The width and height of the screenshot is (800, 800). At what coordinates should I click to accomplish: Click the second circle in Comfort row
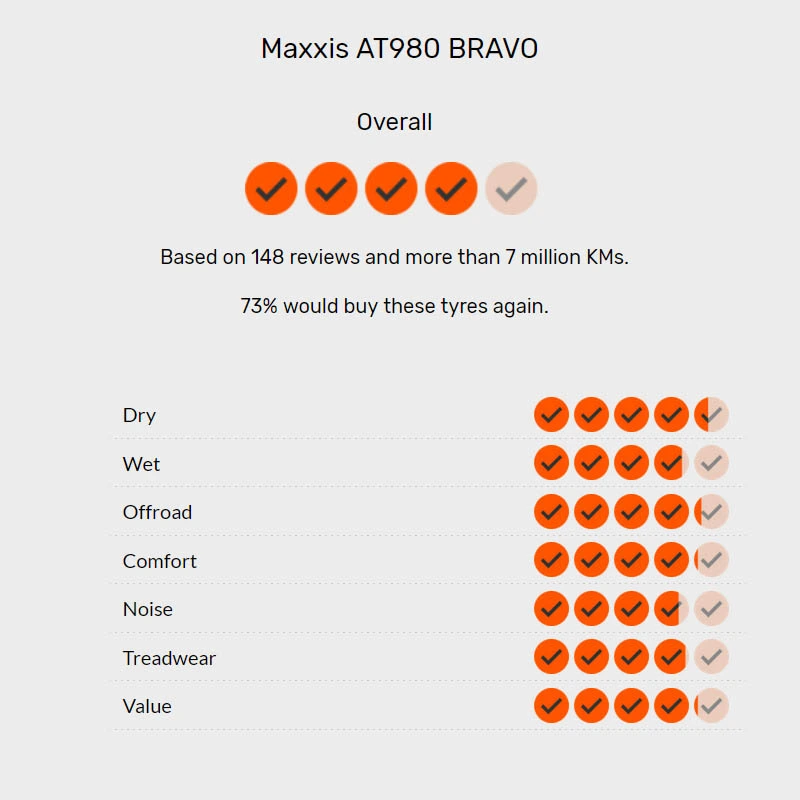591,560
